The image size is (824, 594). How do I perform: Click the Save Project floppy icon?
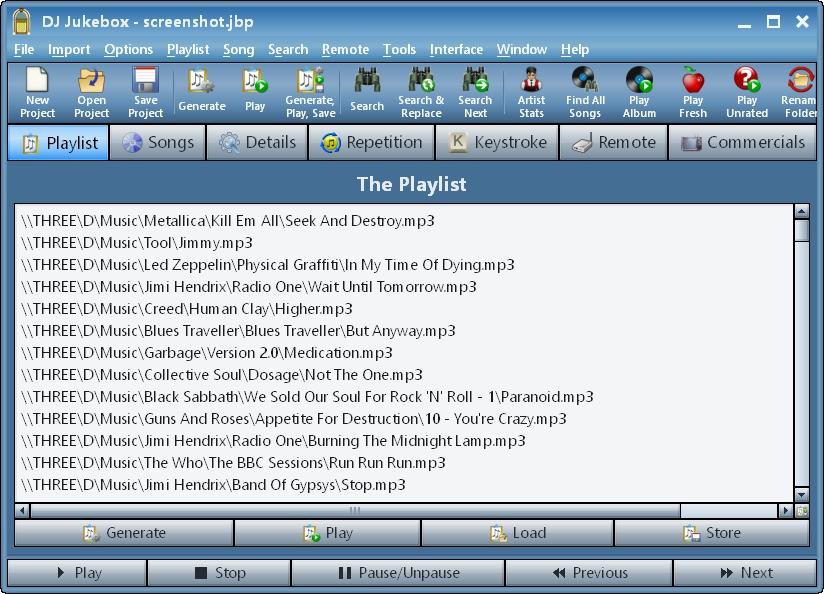pos(146,93)
